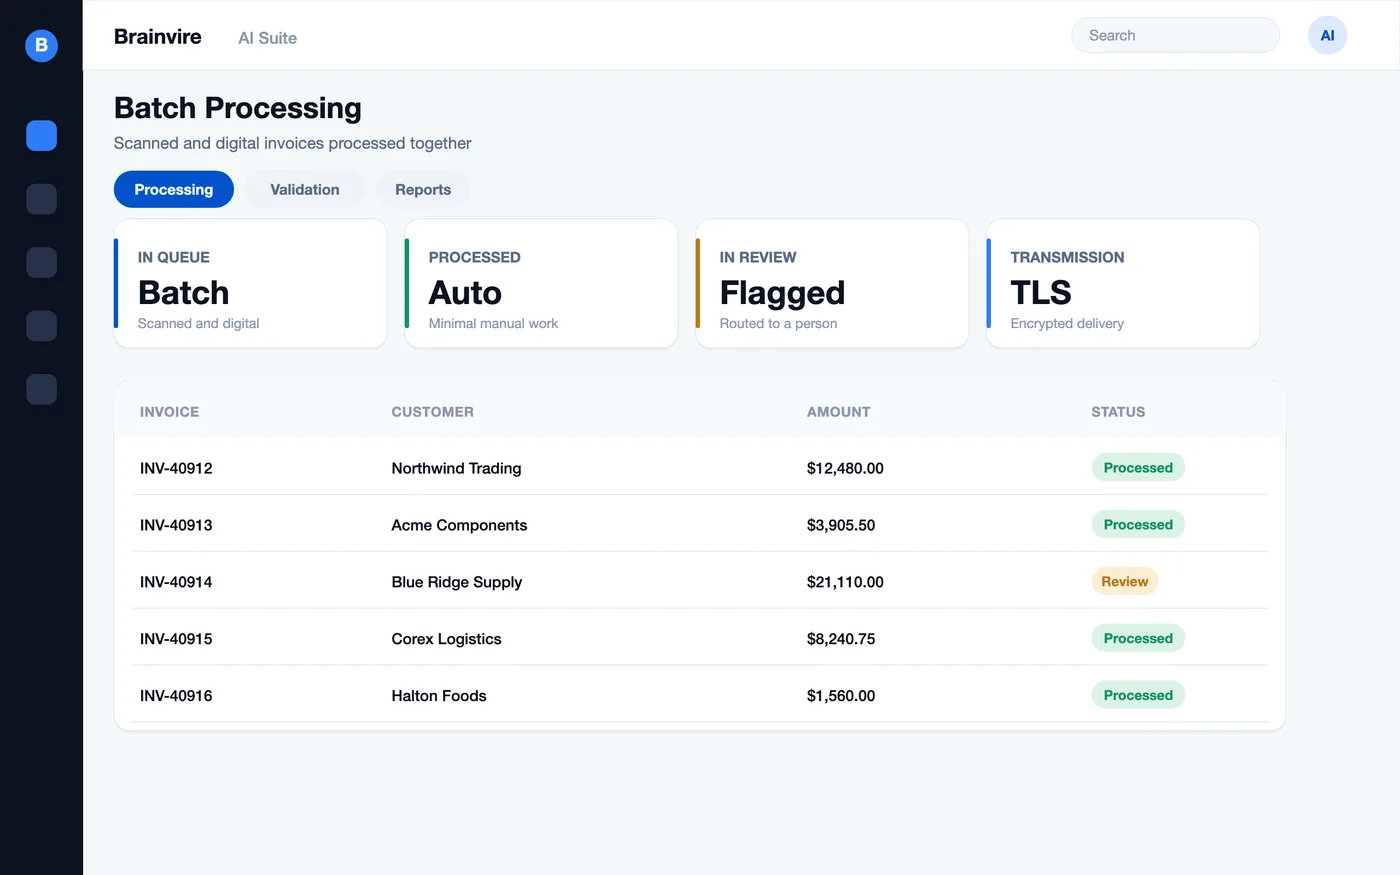Screen dimensions: 1400x875
Task: Select the highlighted blue sidebar icon
Action: (x=41, y=135)
